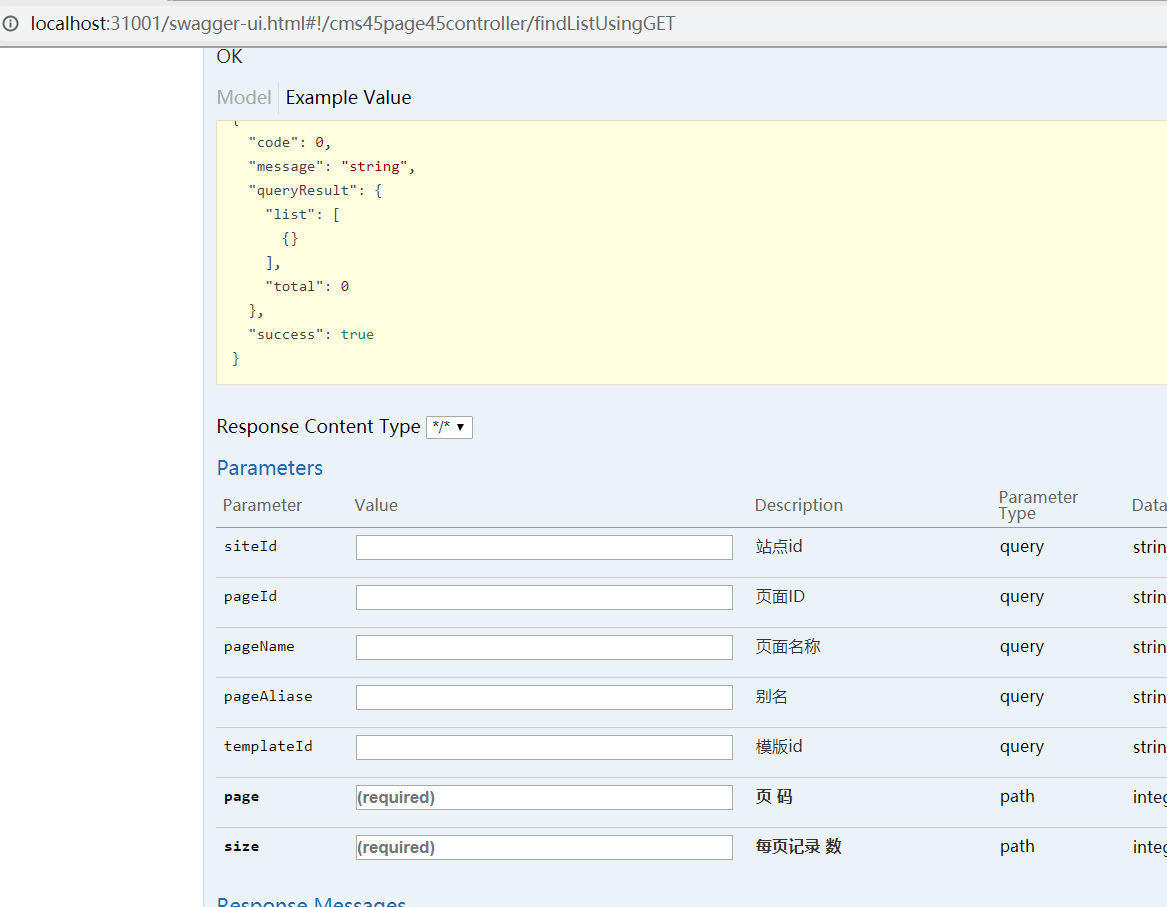The image size is (1167, 907).
Task: Click the "success": true line in example
Action: pyautogui.click(x=311, y=335)
